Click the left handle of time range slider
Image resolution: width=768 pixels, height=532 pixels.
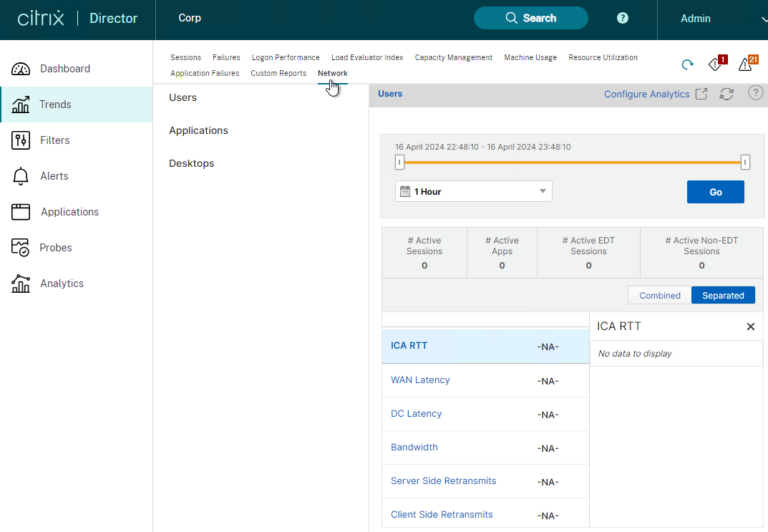tap(400, 162)
